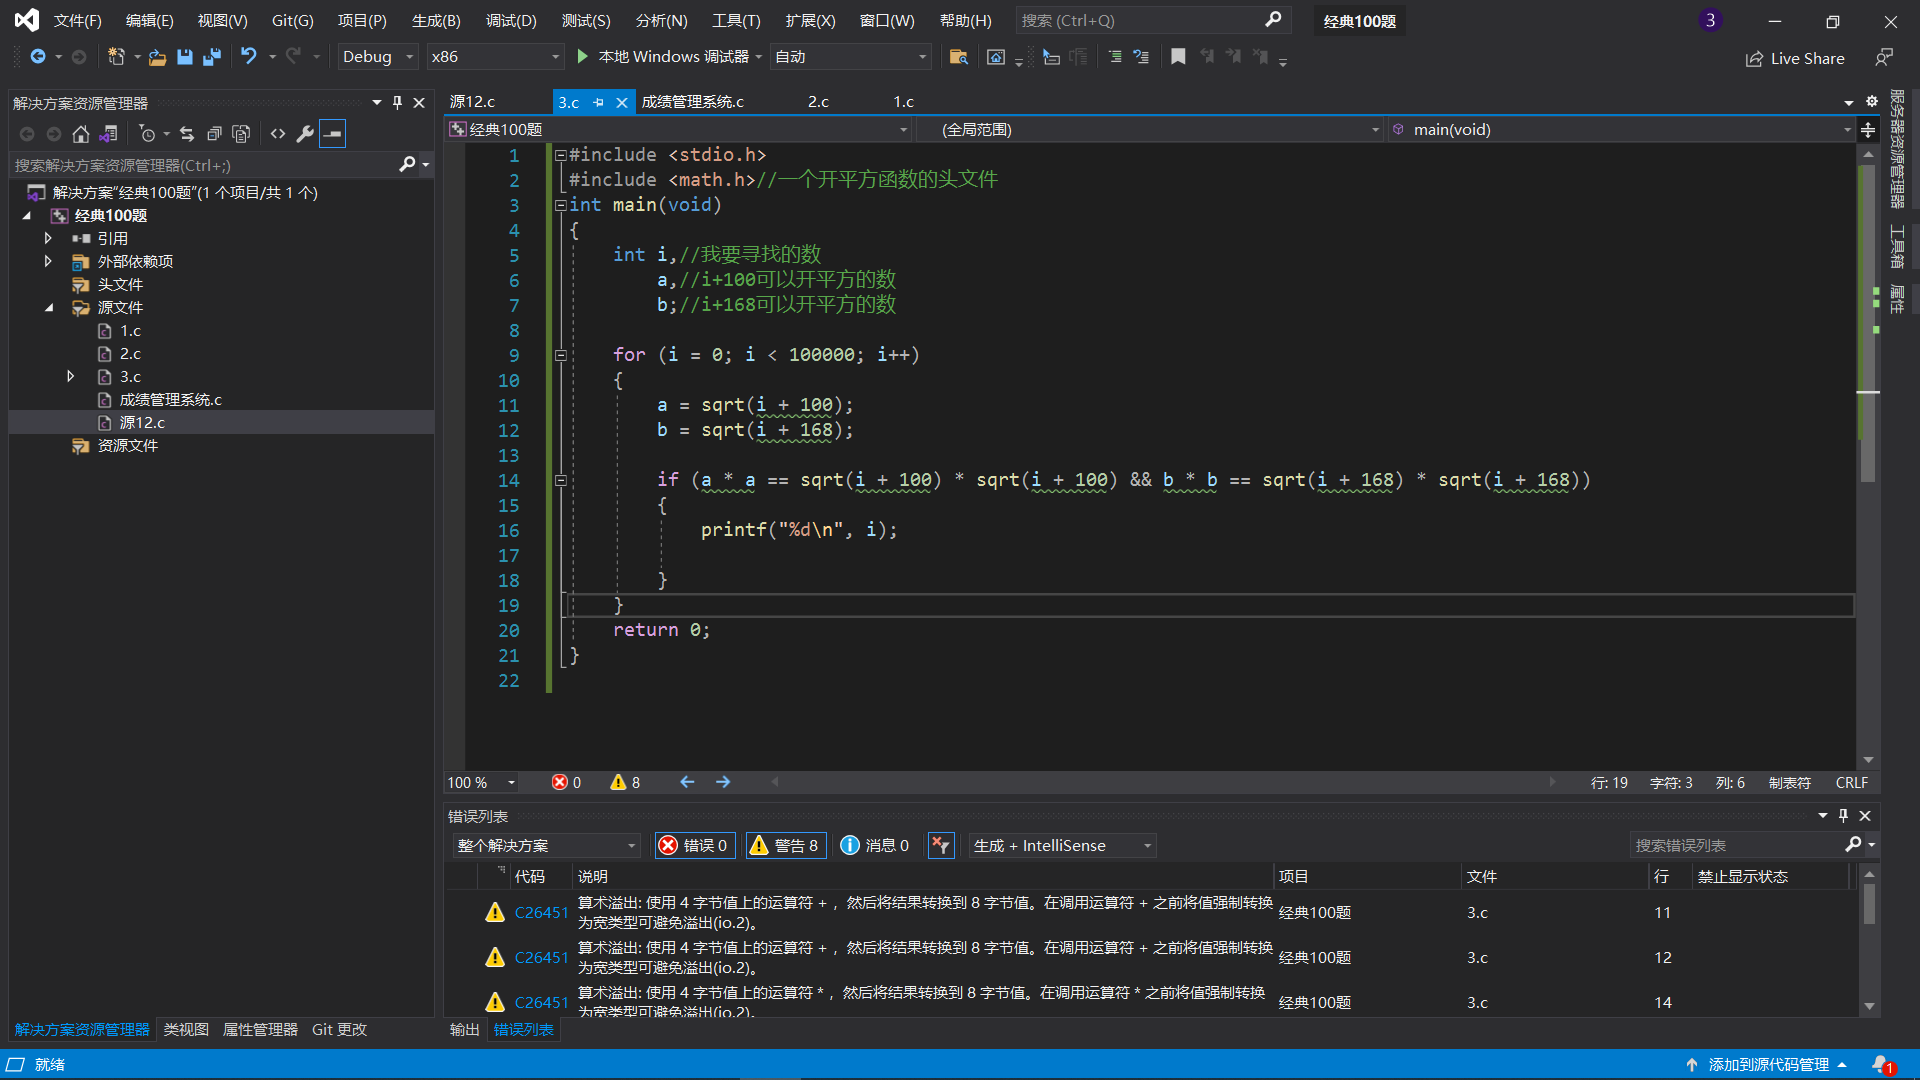Open the 100 % zoom level dropdown
The width and height of the screenshot is (1920, 1080).
pyautogui.click(x=482, y=782)
